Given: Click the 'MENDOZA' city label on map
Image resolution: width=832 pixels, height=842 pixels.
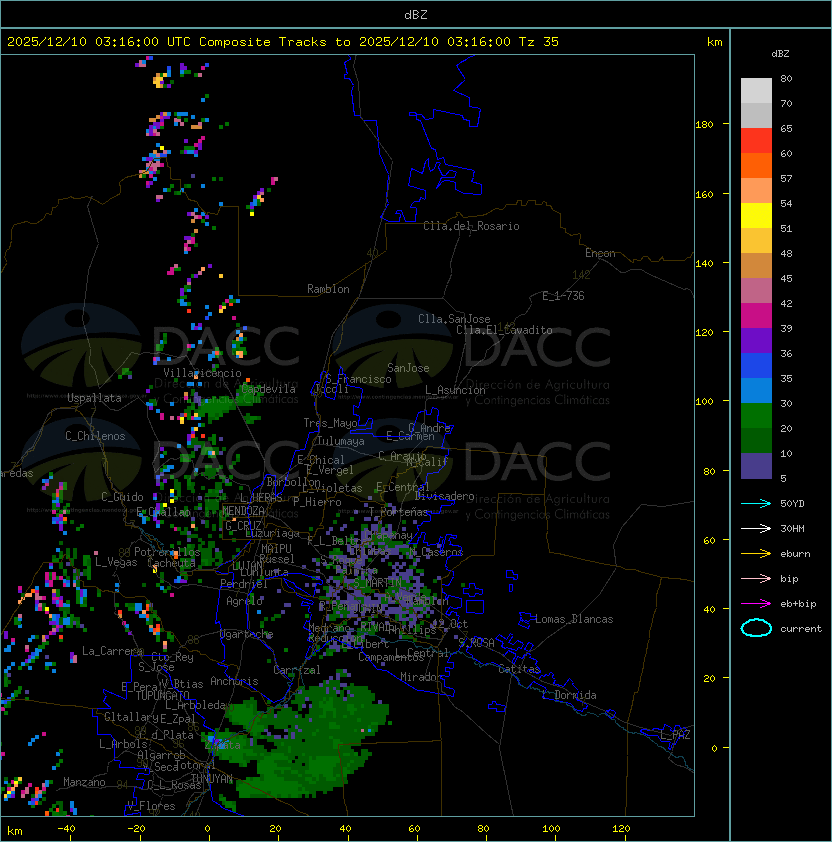Looking at the screenshot, I should pyautogui.click(x=243, y=511).
